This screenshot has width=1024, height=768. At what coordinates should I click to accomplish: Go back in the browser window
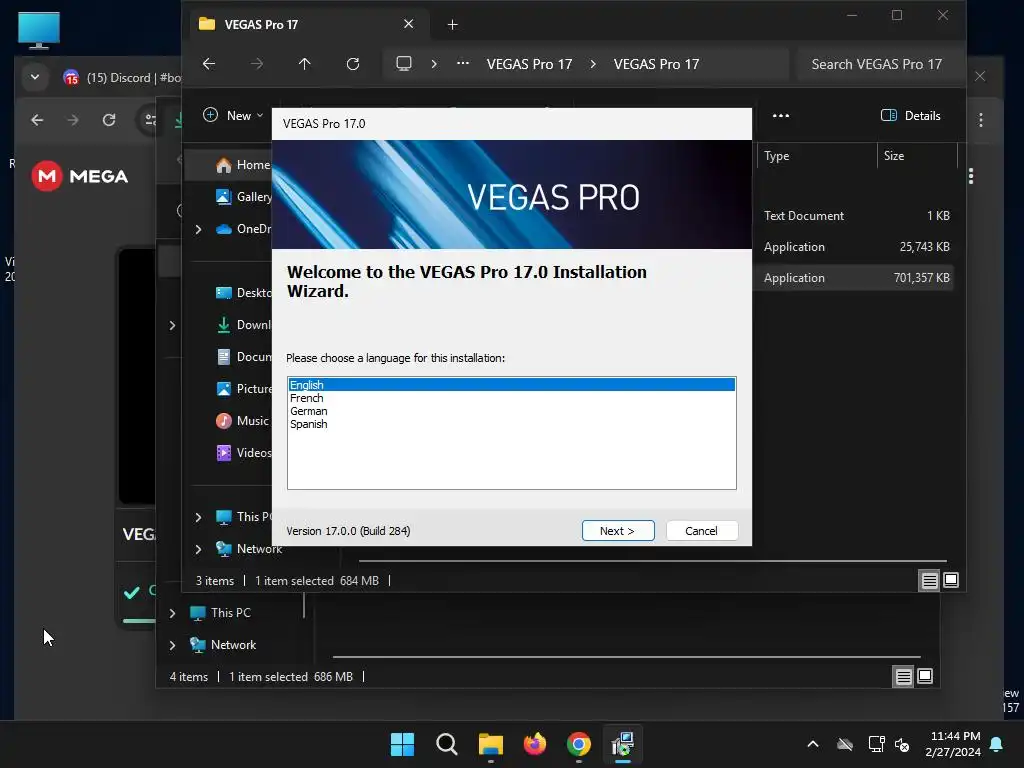tap(37, 120)
